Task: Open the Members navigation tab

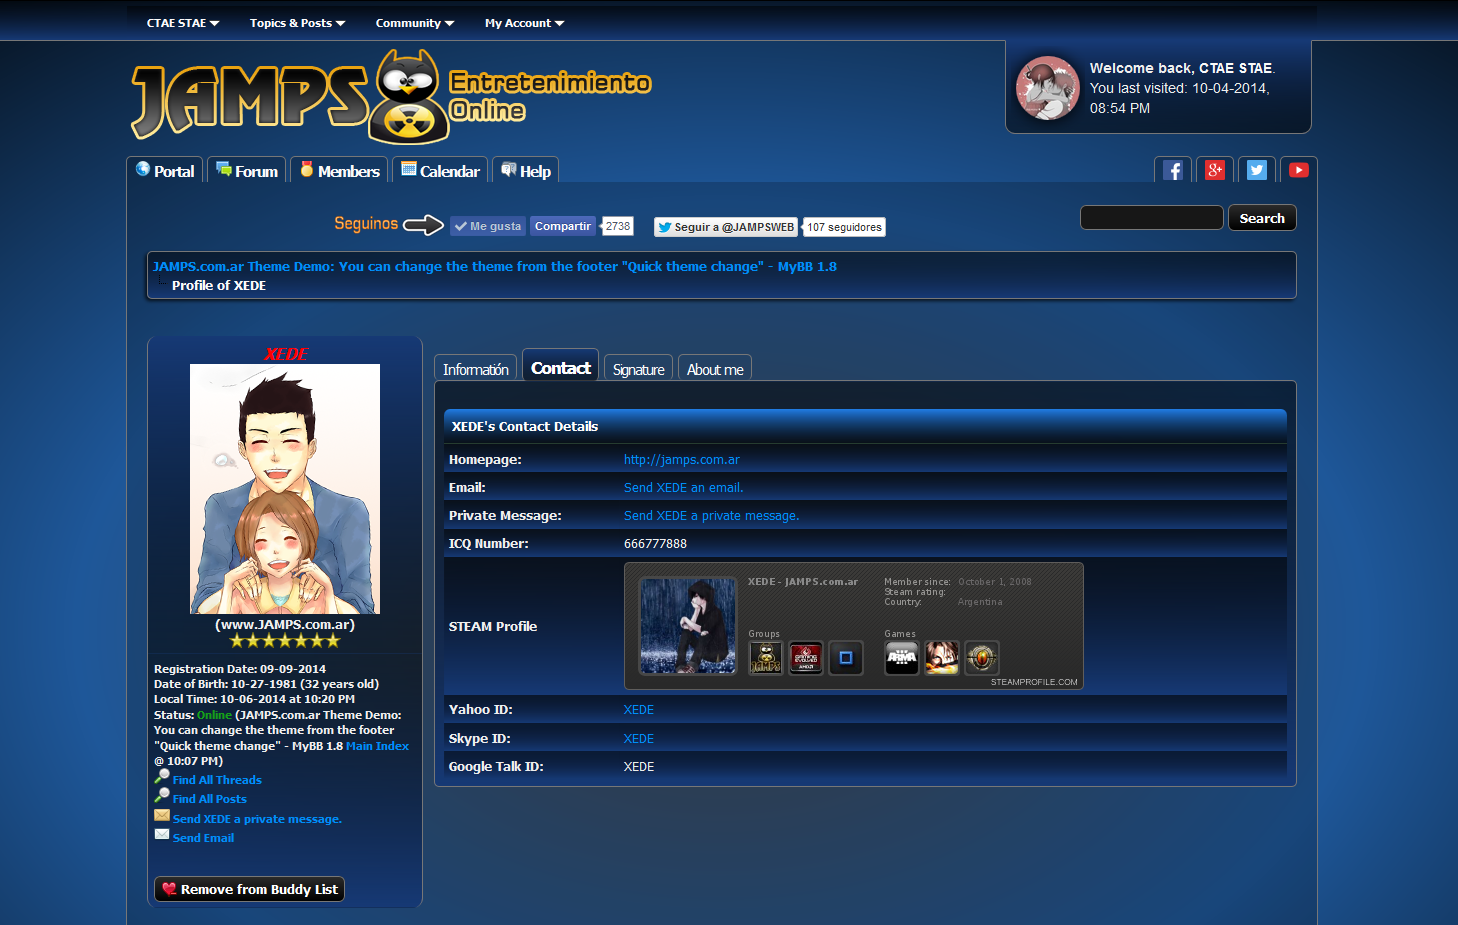Action: (340, 171)
